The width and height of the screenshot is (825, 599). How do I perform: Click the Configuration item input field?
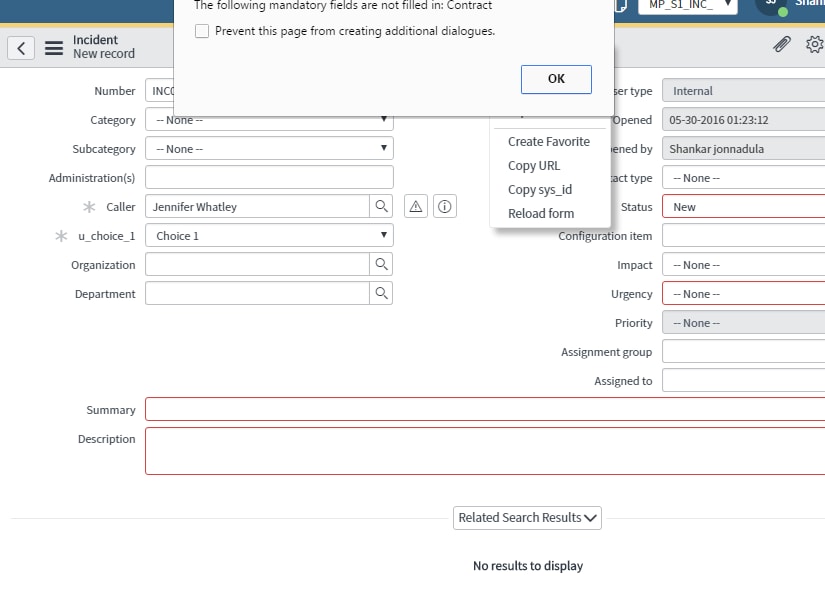tap(743, 235)
